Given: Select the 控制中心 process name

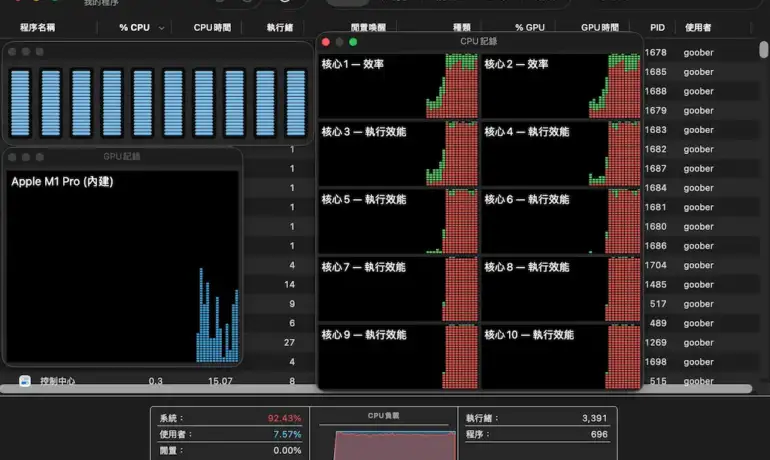Looking at the screenshot, I should coord(57,381).
